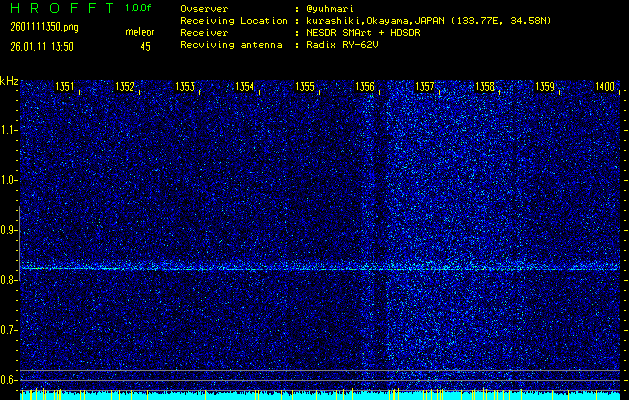Select the observer name @yuhmari

pyautogui.click(x=330, y=9)
